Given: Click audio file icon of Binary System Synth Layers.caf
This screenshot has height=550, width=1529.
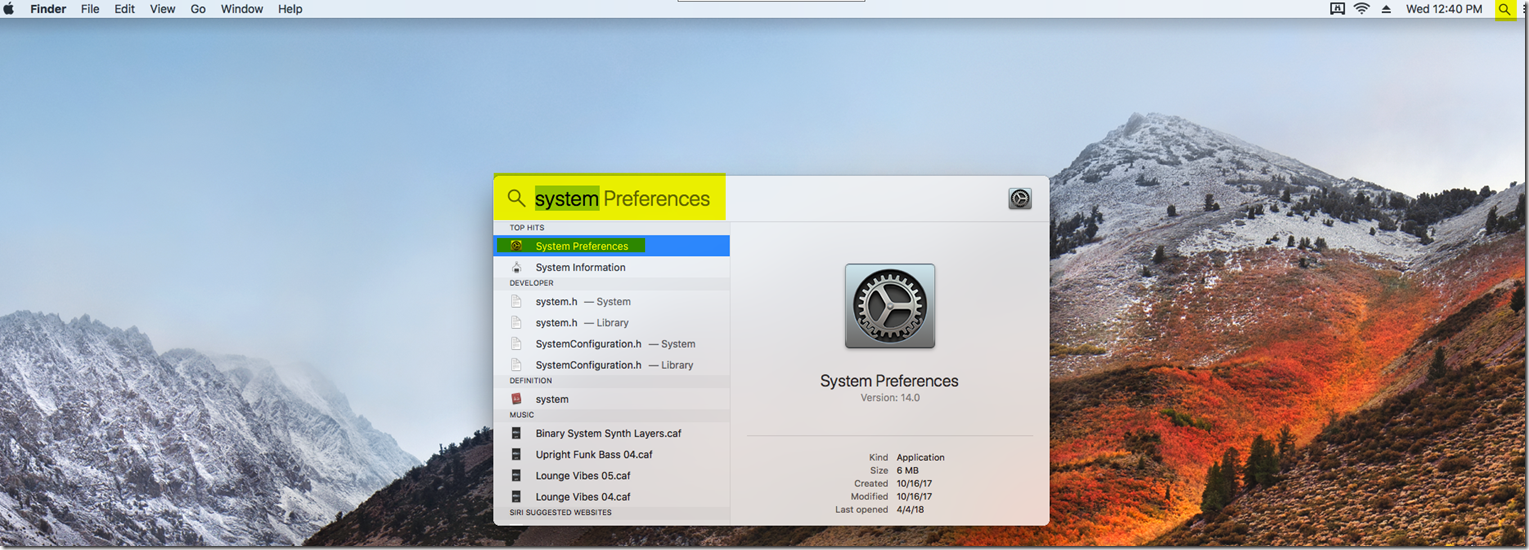Looking at the screenshot, I should (516, 433).
